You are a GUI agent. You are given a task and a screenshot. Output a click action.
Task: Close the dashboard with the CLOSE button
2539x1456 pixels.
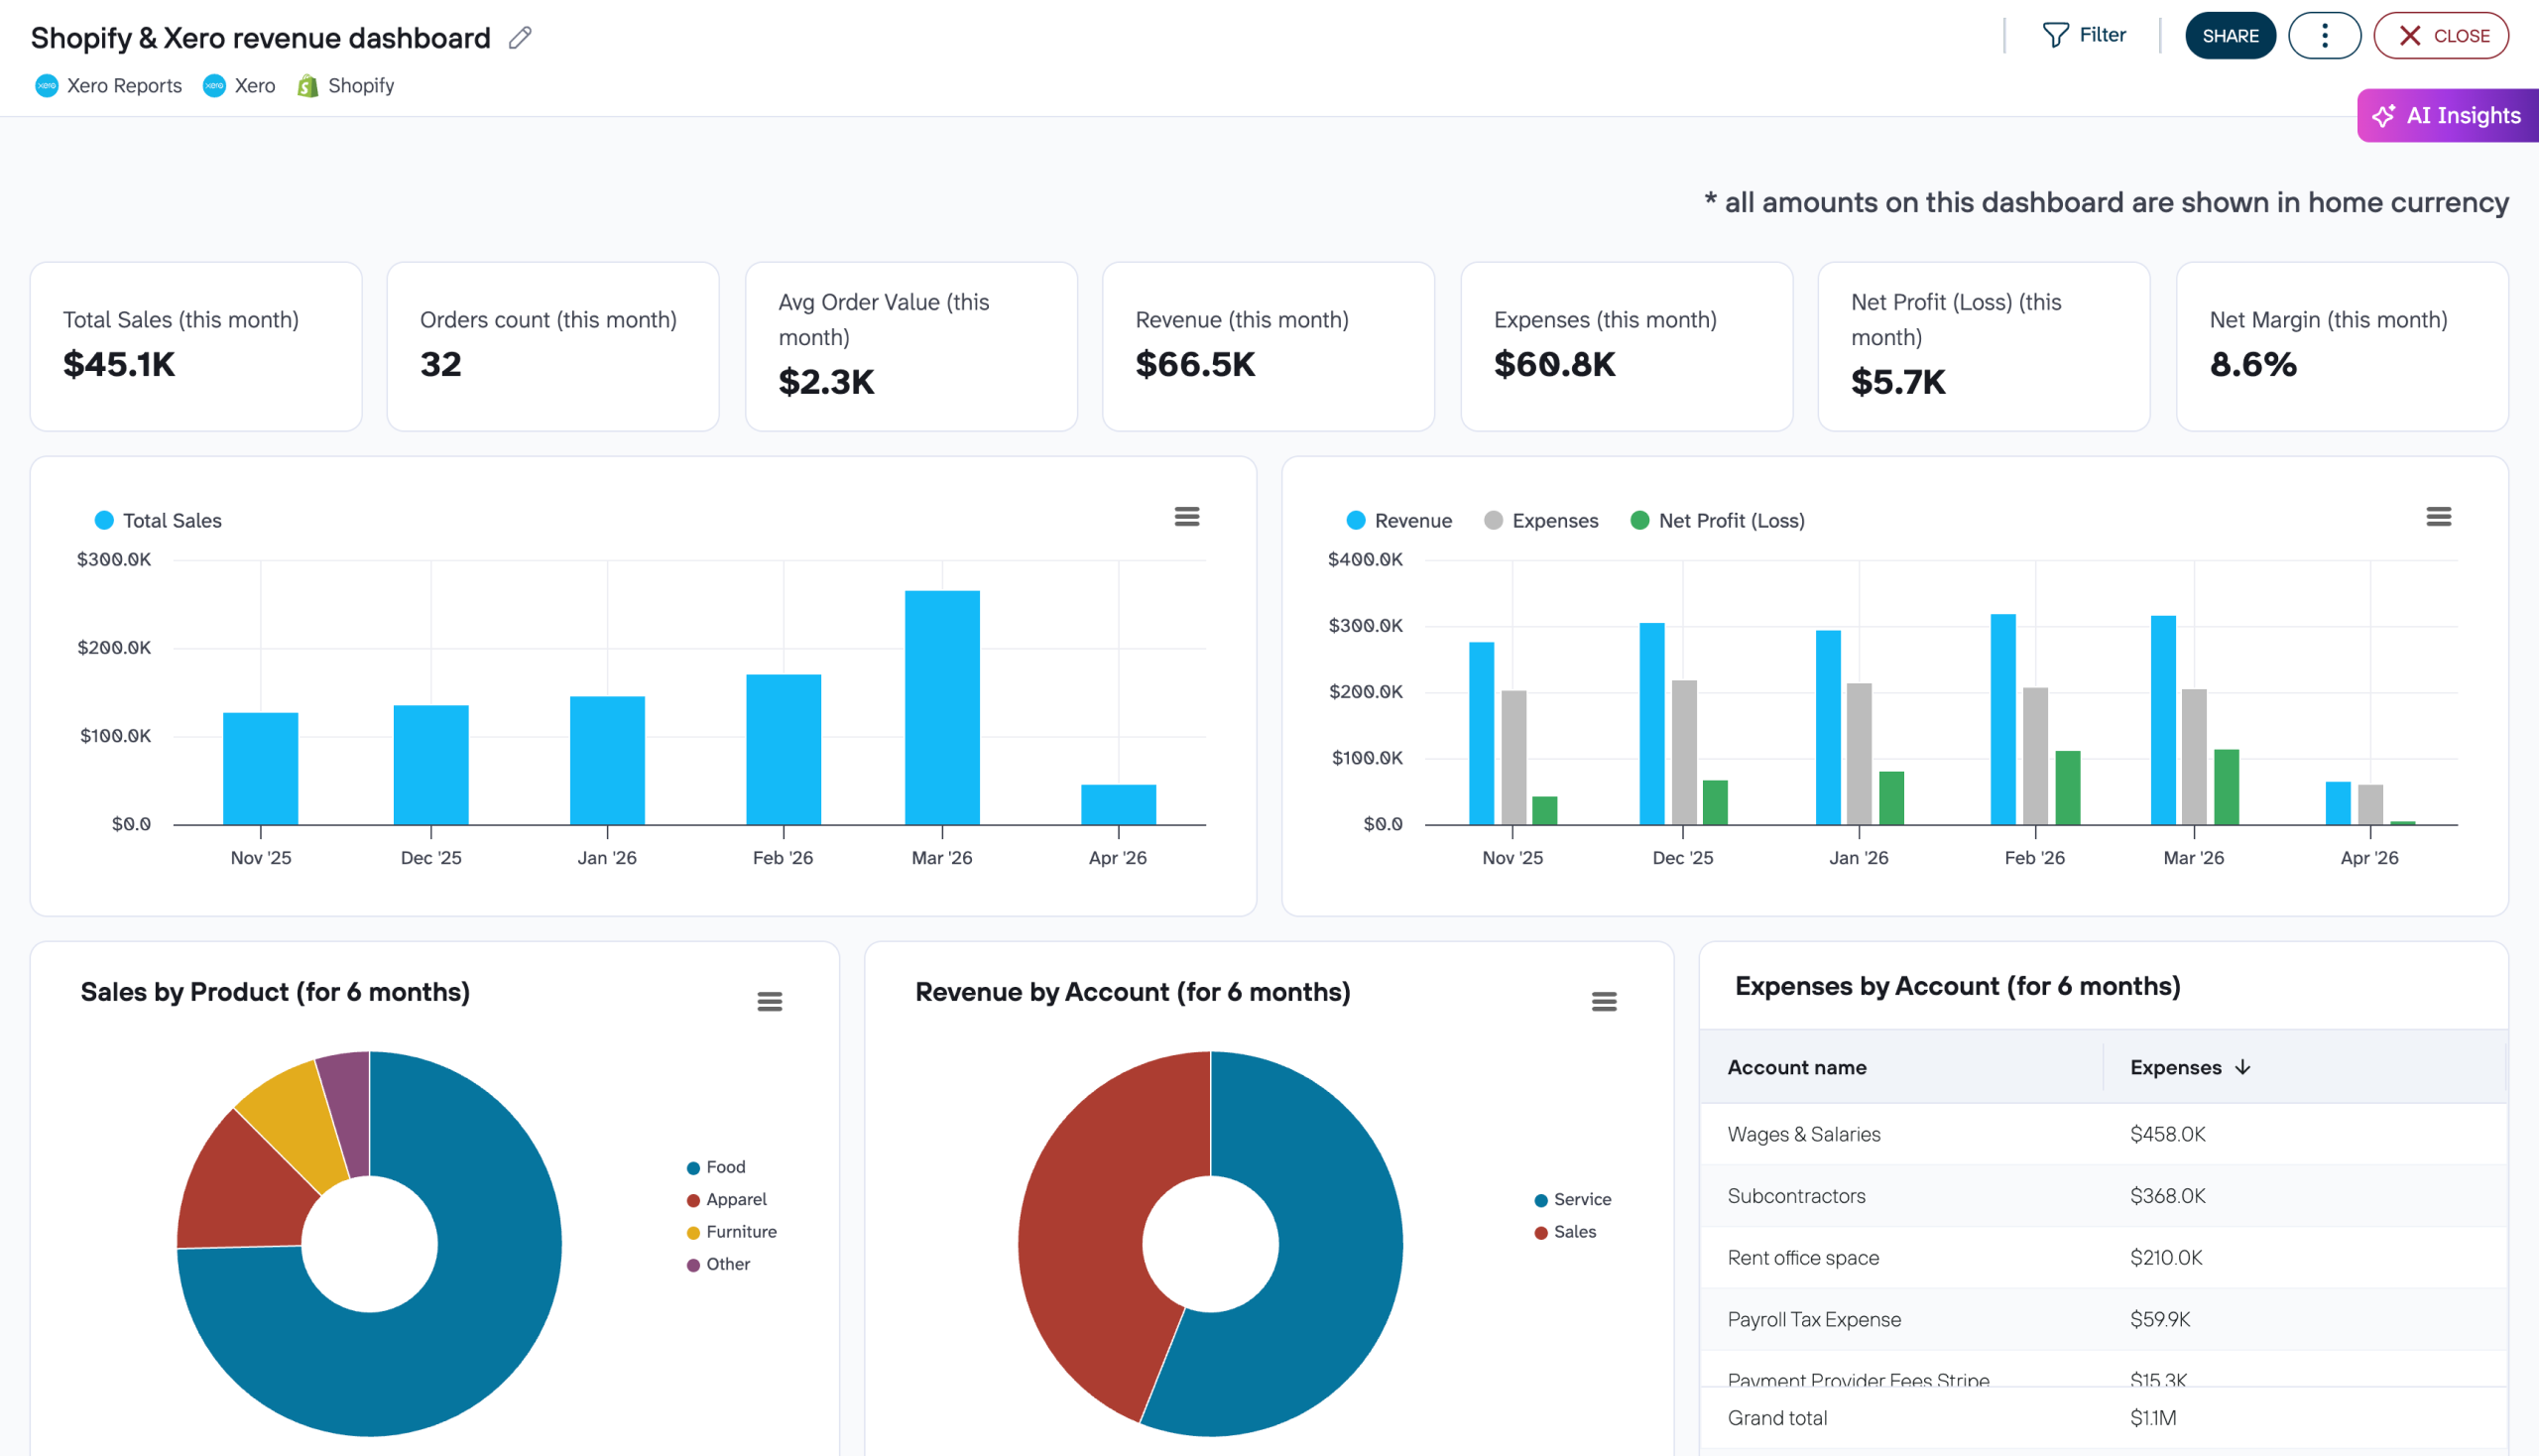(2440, 34)
